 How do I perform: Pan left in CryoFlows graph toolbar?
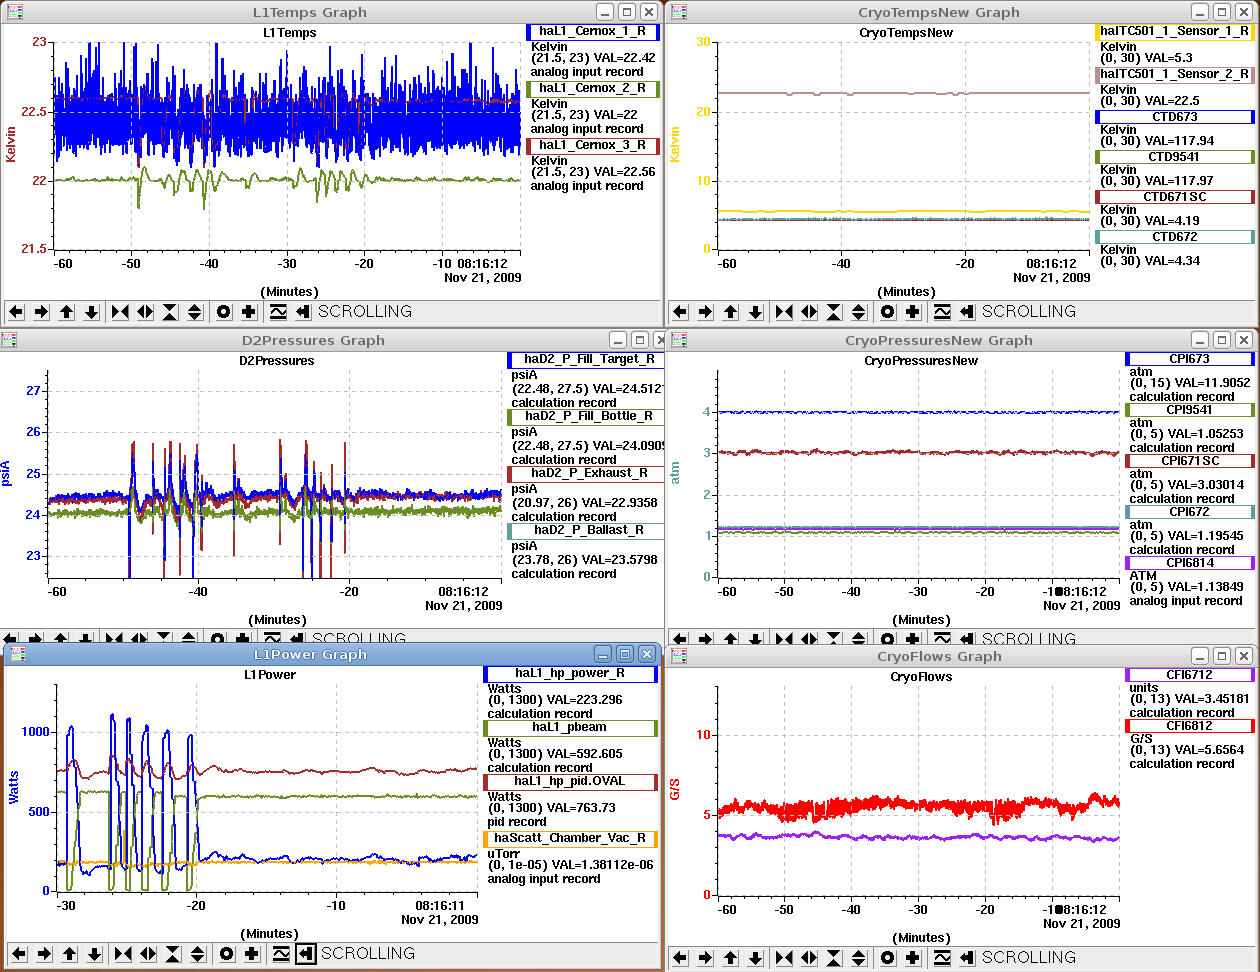pos(680,958)
